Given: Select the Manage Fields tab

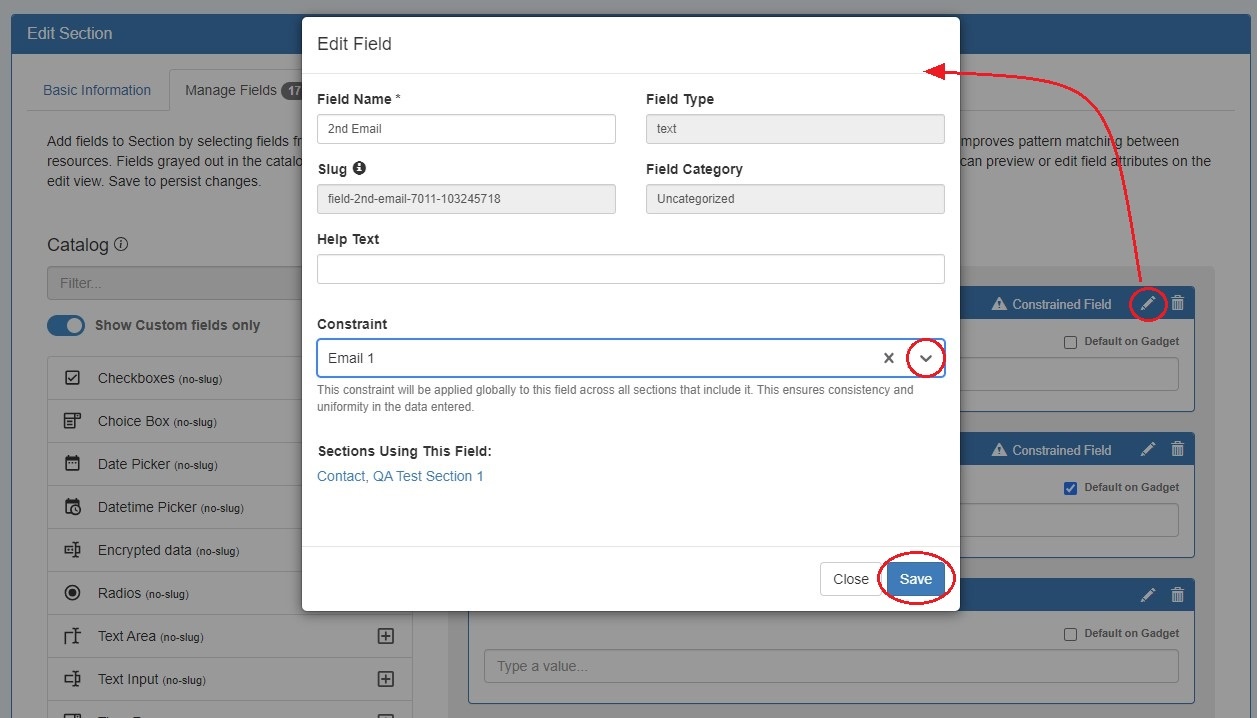Looking at the screenshot, I should [x=231, y=90].
